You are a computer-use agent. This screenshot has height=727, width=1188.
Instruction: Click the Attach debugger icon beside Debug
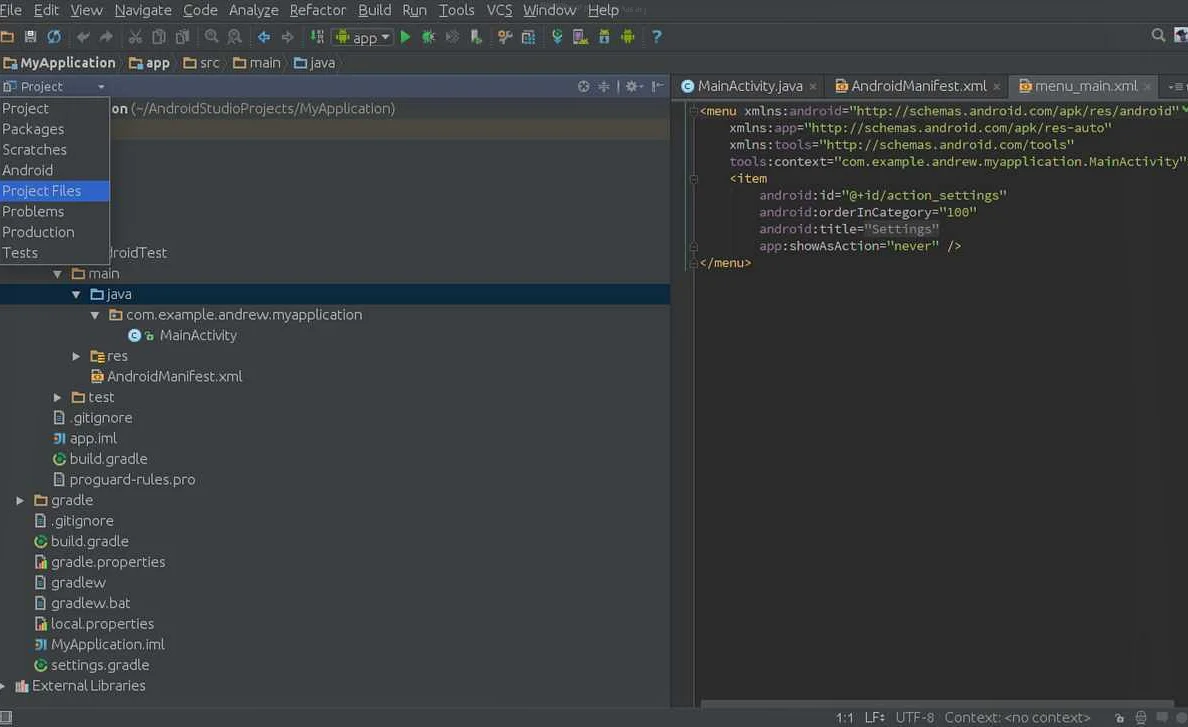452,36
